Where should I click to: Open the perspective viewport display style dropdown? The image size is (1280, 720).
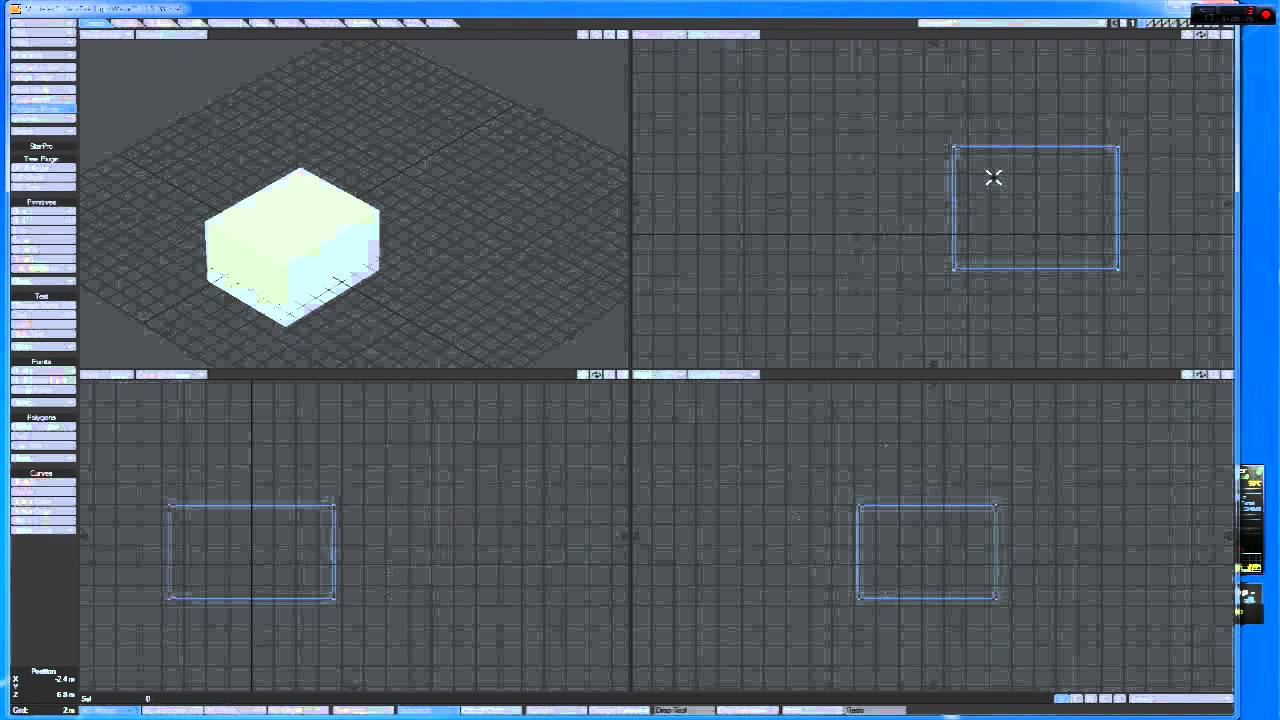pyautogui.click(x=171, y=34)
